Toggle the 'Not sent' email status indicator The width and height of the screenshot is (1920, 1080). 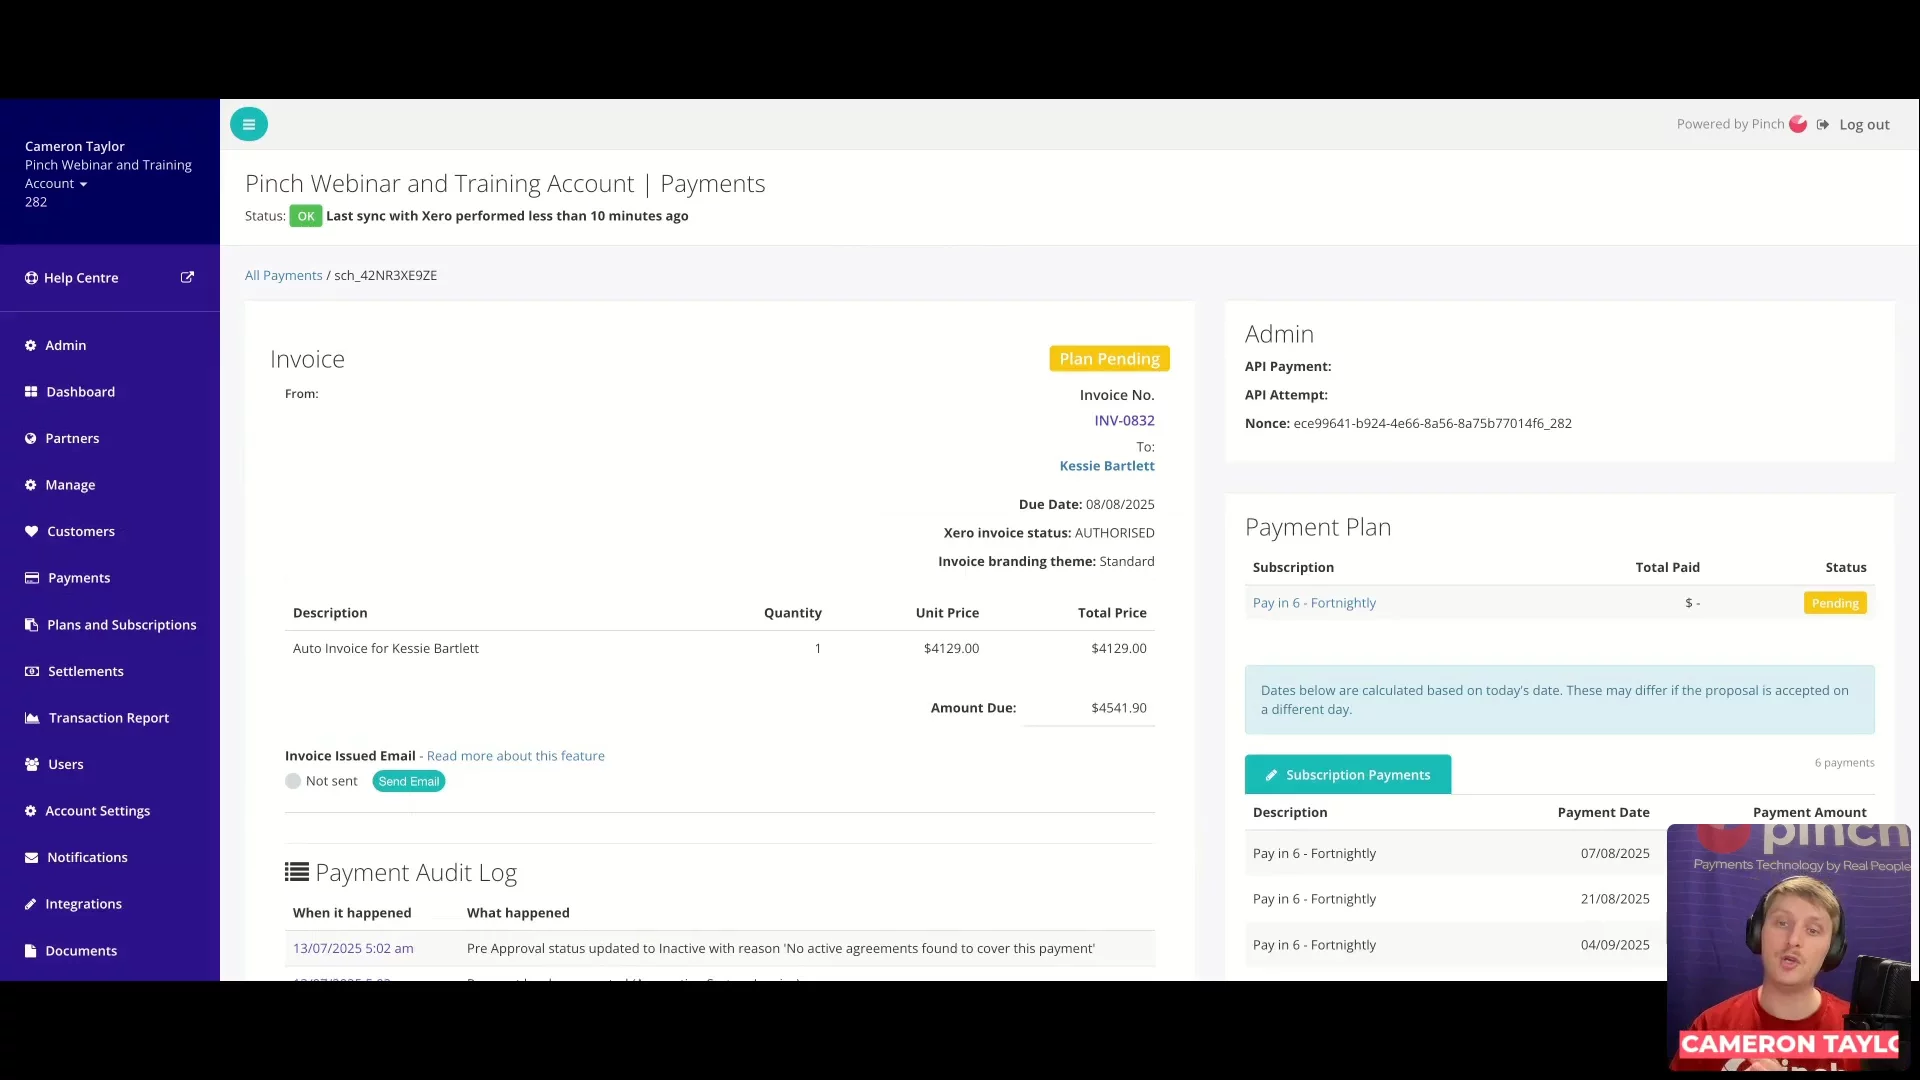[293, 781]
